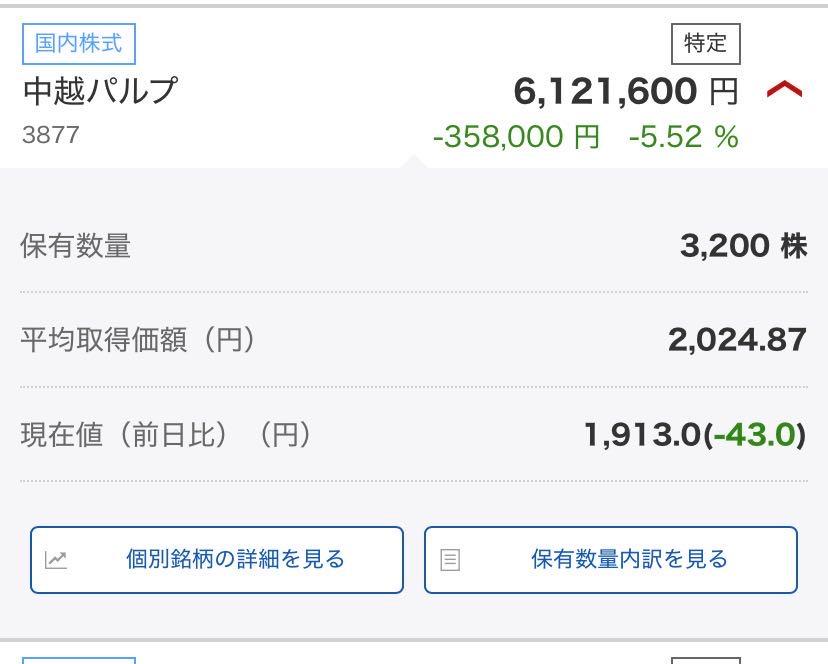Screen dimensions: 828x664
Task: Click the red upward chevron to collapse holding
Action: tap(784, 91)
